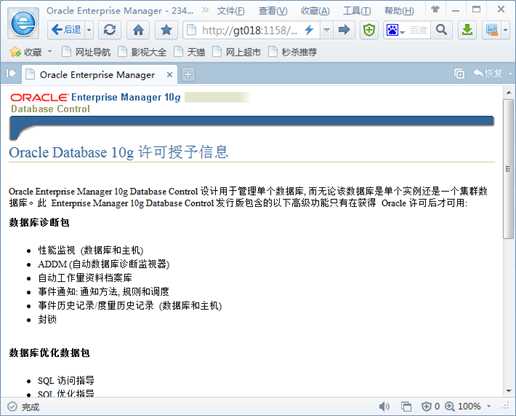Close the Oracle Enterprise Manager tab
516x416 pixels.
[170, 75]
